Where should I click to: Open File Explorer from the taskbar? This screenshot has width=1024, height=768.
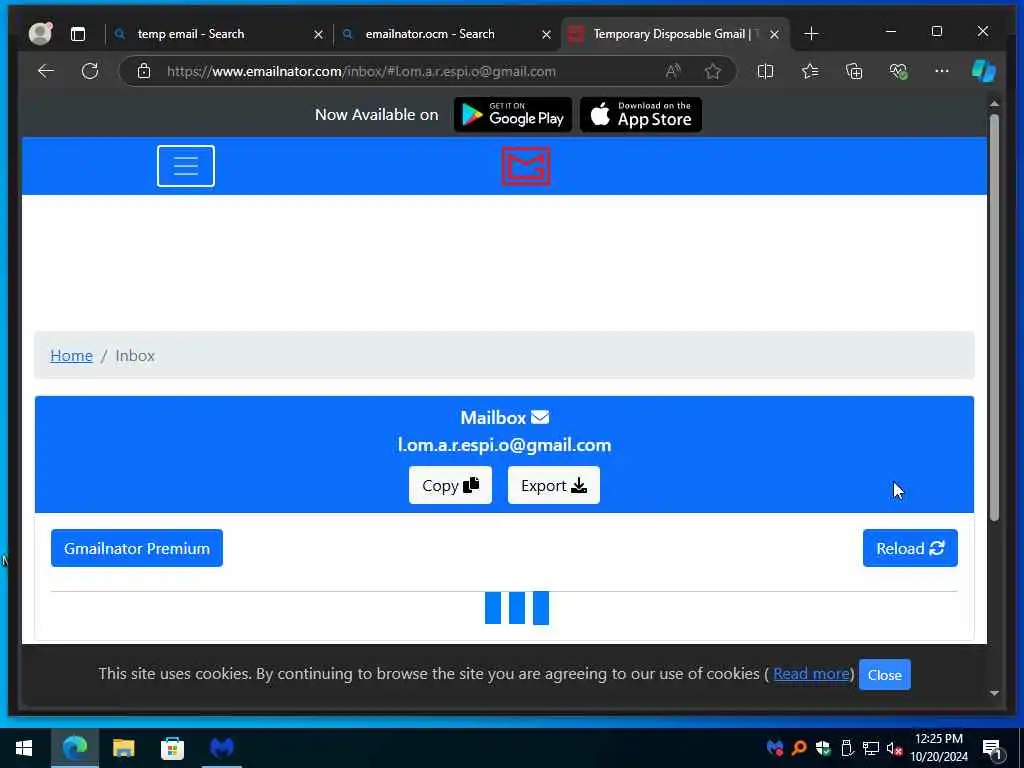(123, 748)
